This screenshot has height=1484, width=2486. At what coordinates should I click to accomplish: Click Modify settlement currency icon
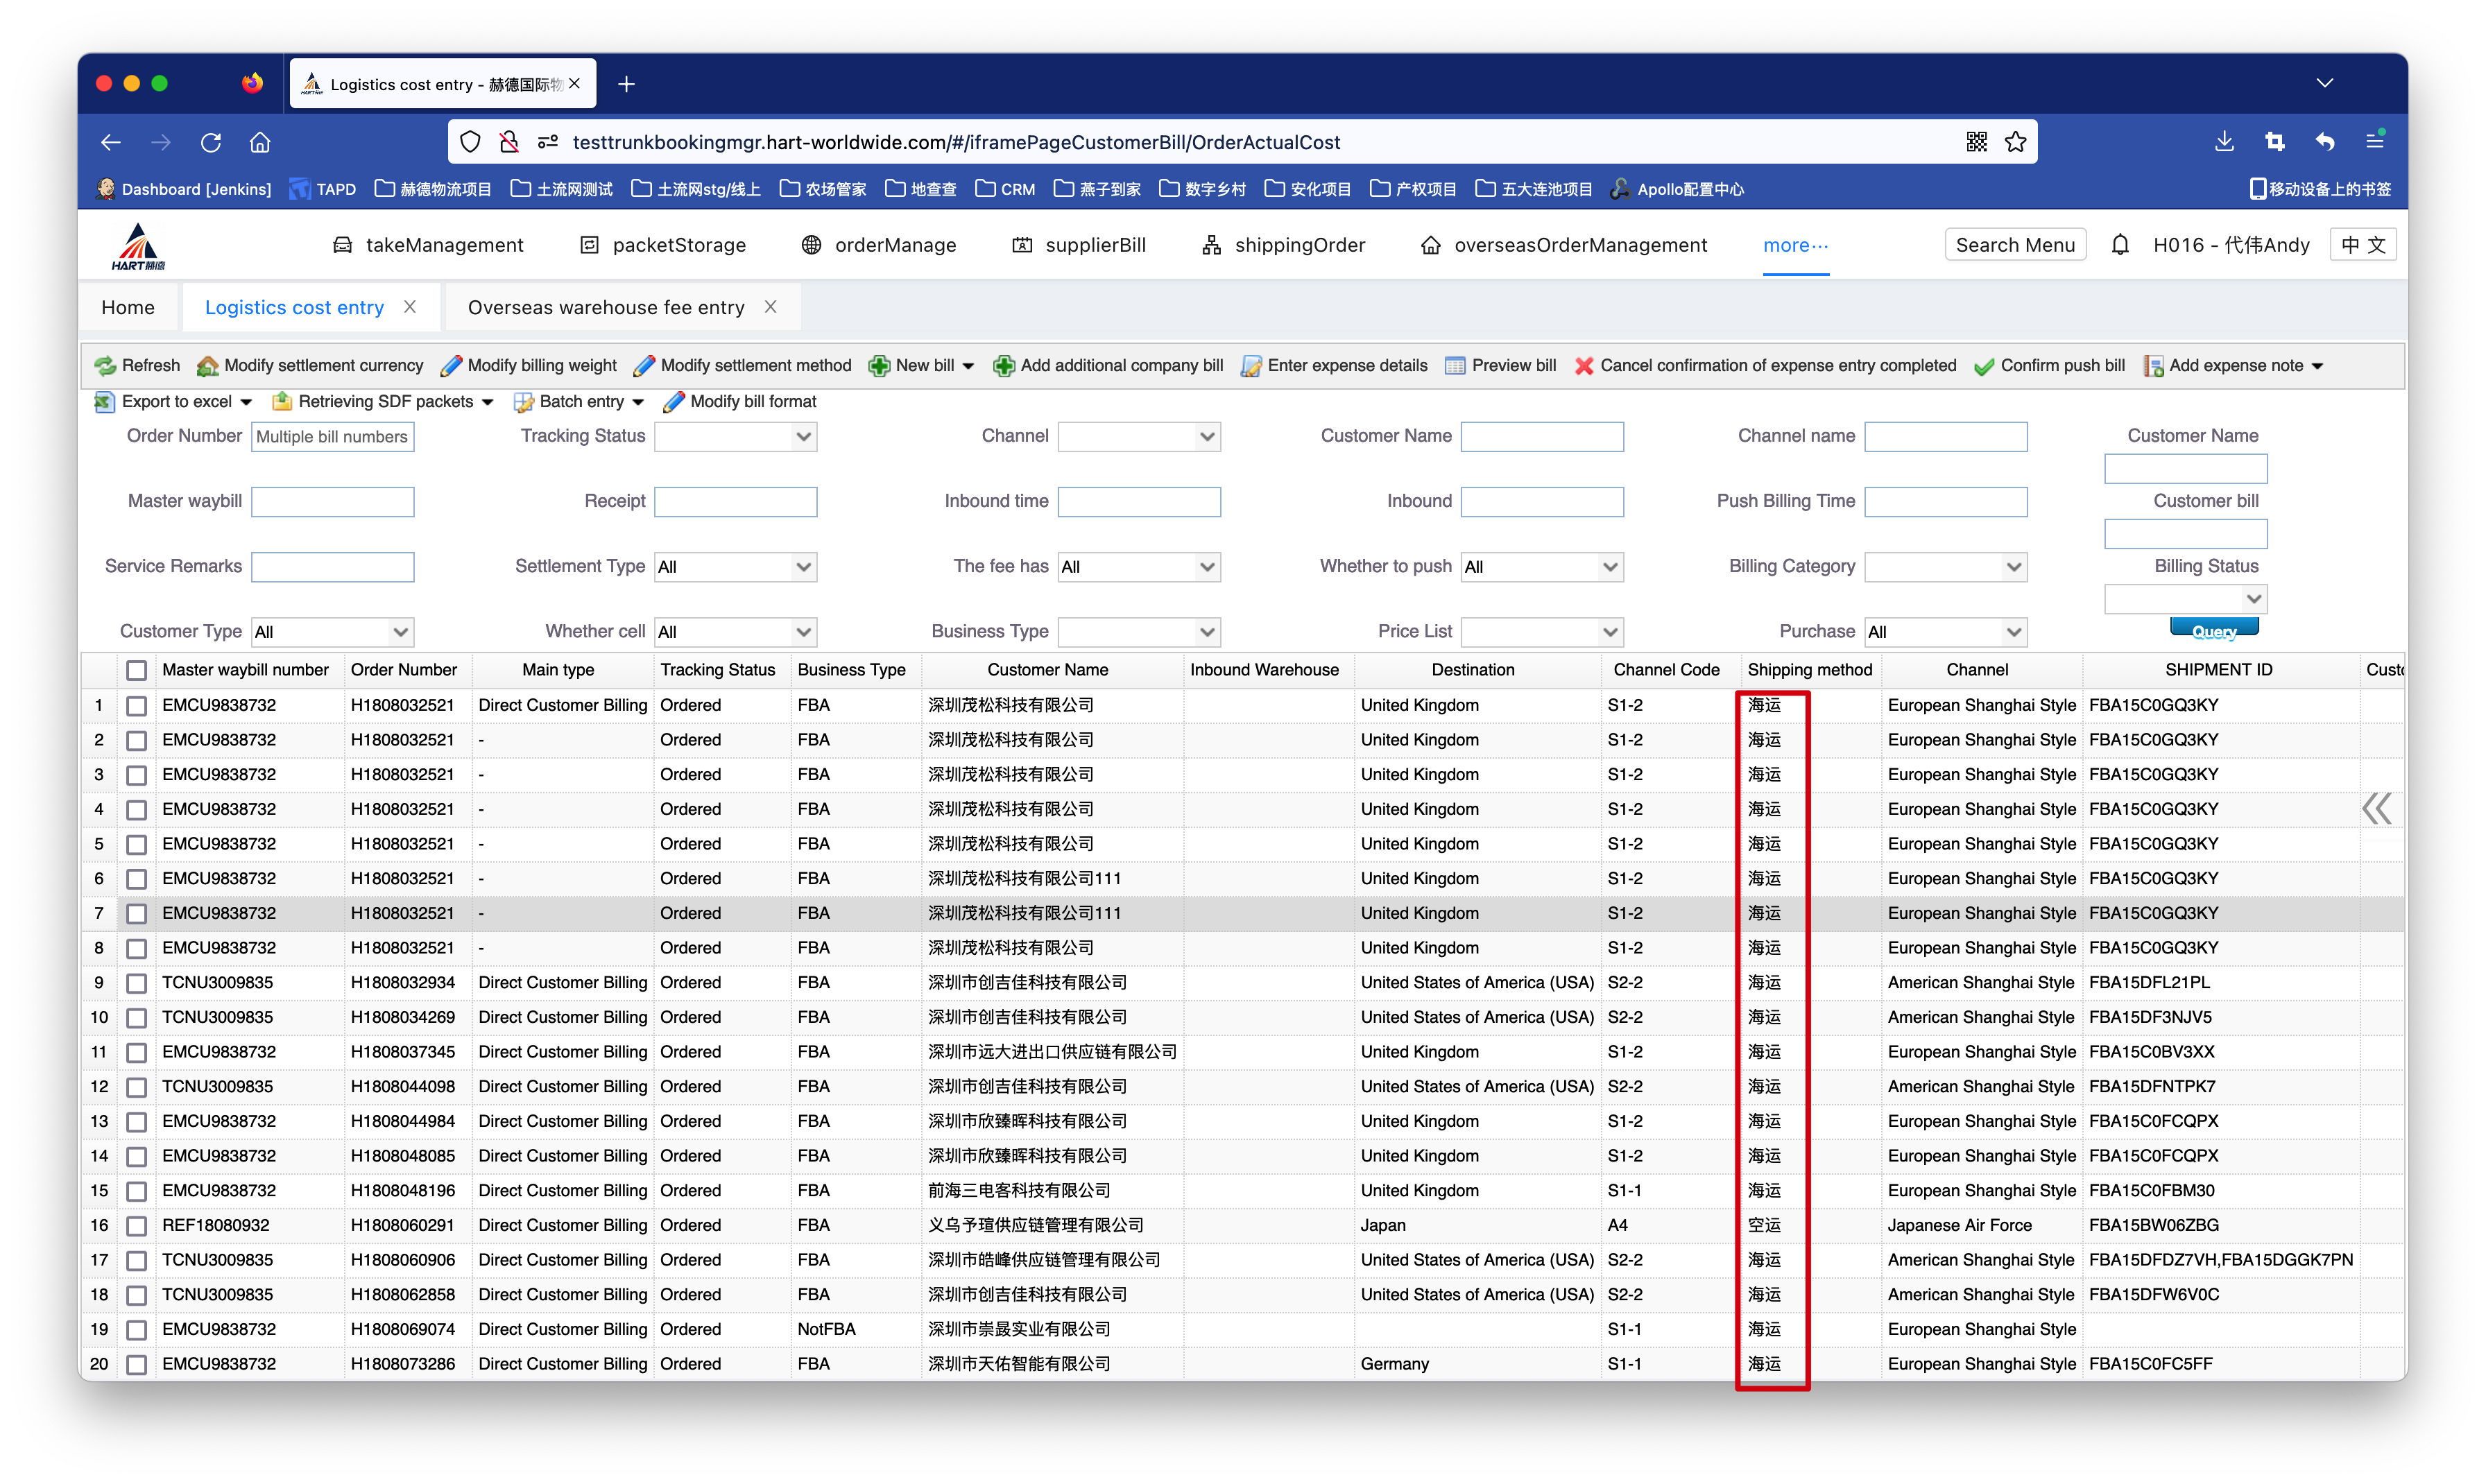(208, 366)
